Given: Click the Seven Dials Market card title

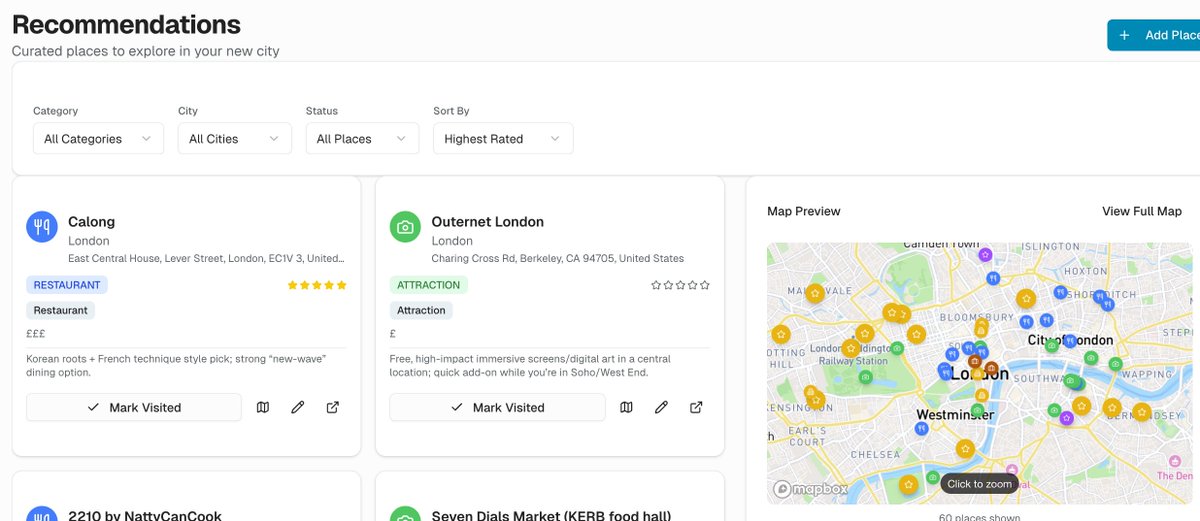Looking at the screenshot, I should [x=551, y=516].
